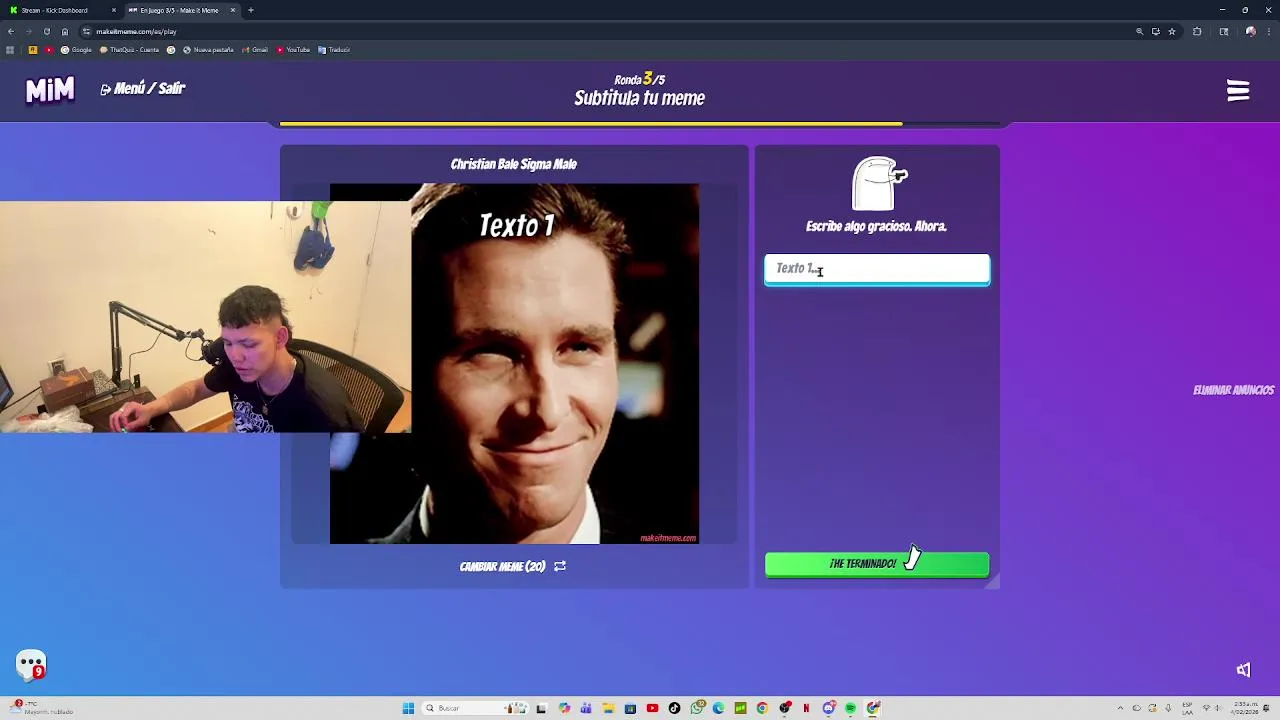This screenshot has width=1280, height=720.
Task: Toggle the sound mute icon
Action: (1243, 670)
